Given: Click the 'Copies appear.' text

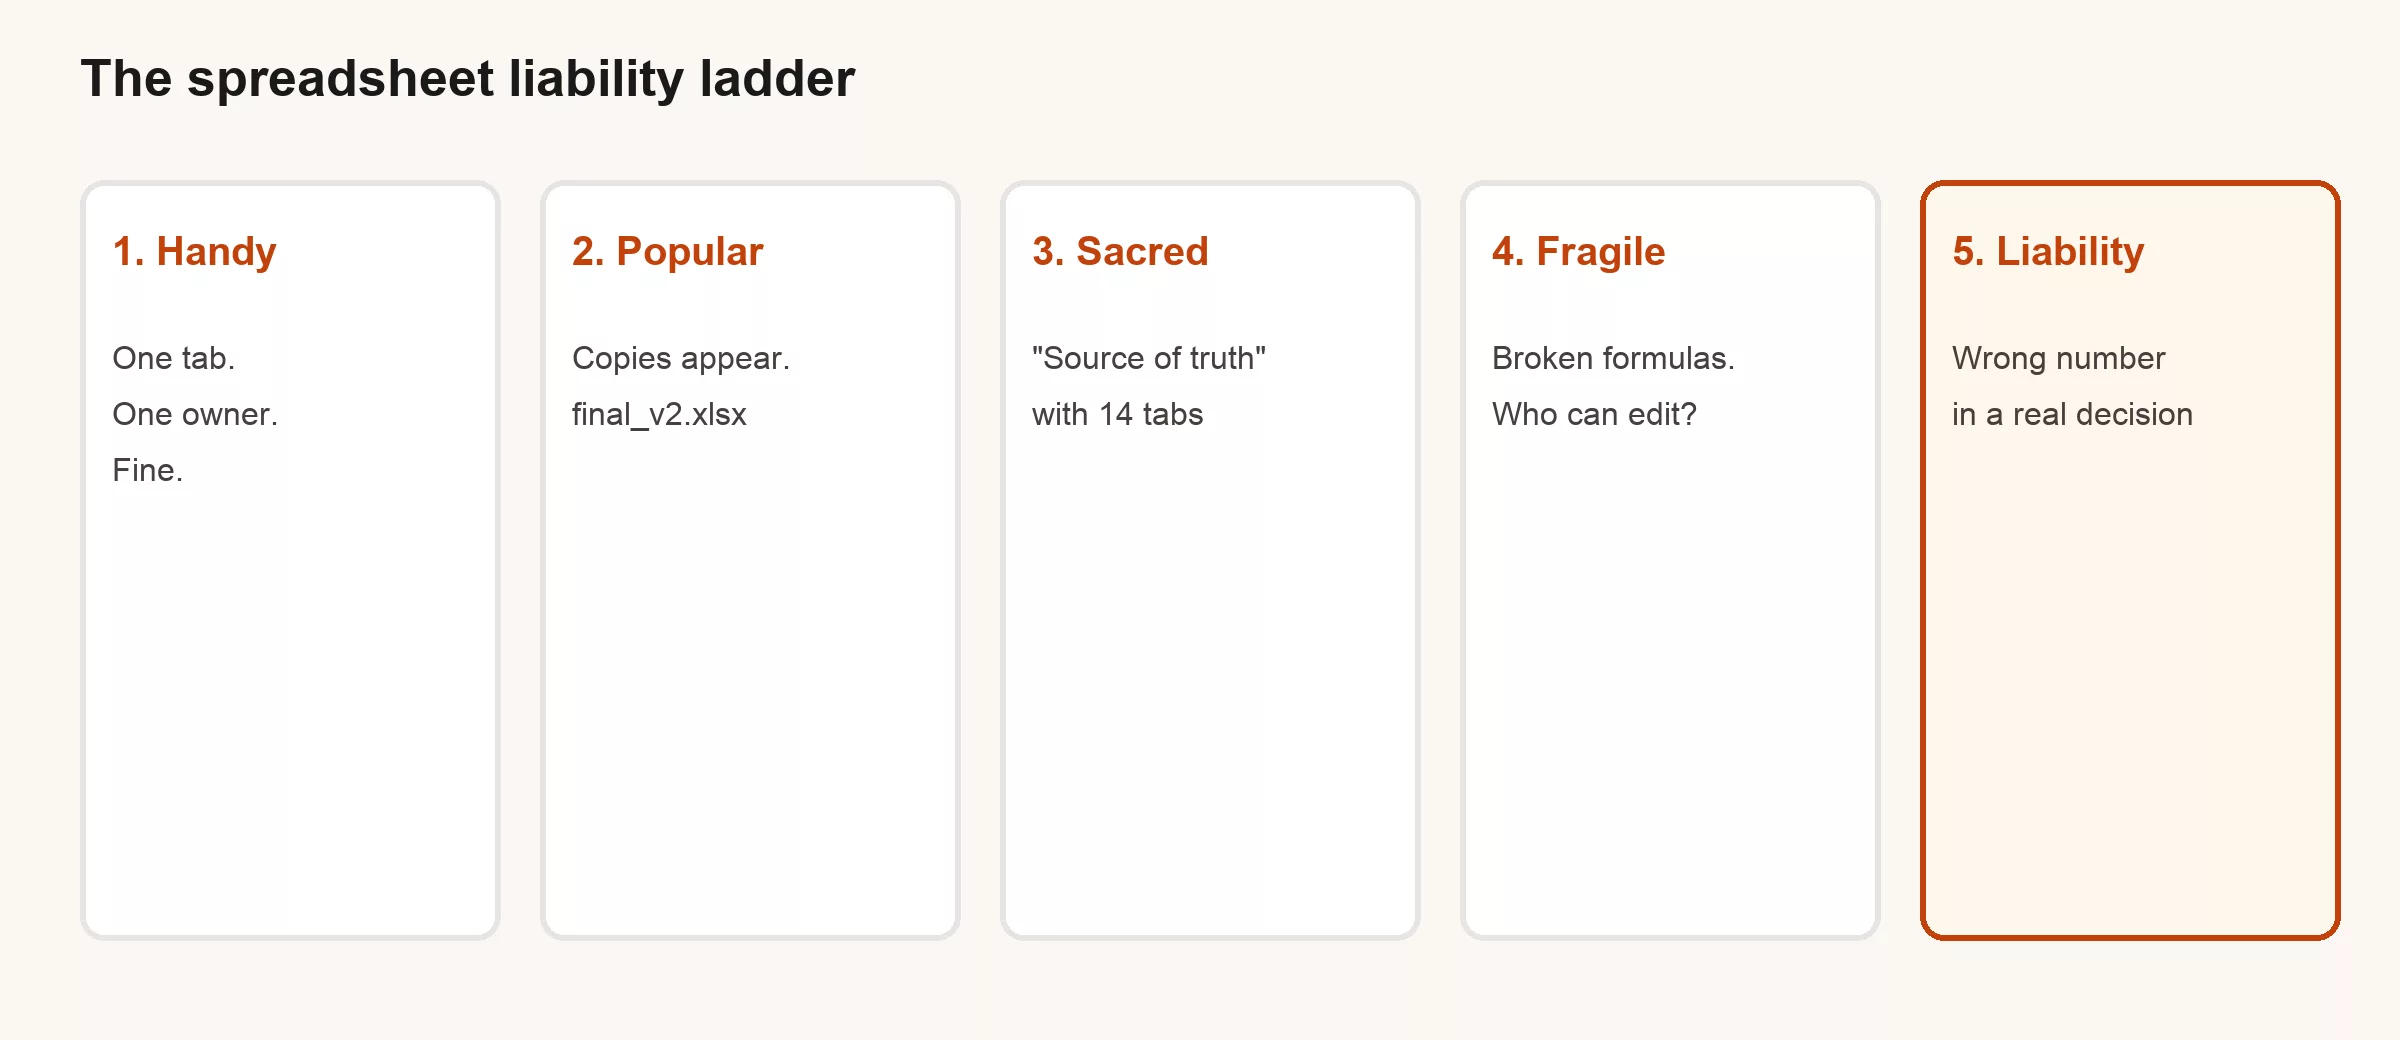Looking at the screenshot, I should (680, 358).
